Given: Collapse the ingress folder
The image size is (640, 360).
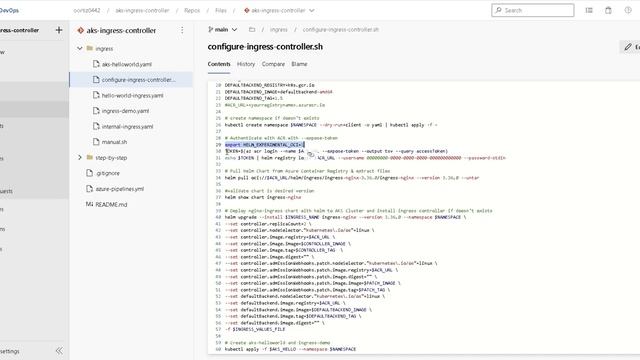Looking at the screenshot, I should pos(80,48).
